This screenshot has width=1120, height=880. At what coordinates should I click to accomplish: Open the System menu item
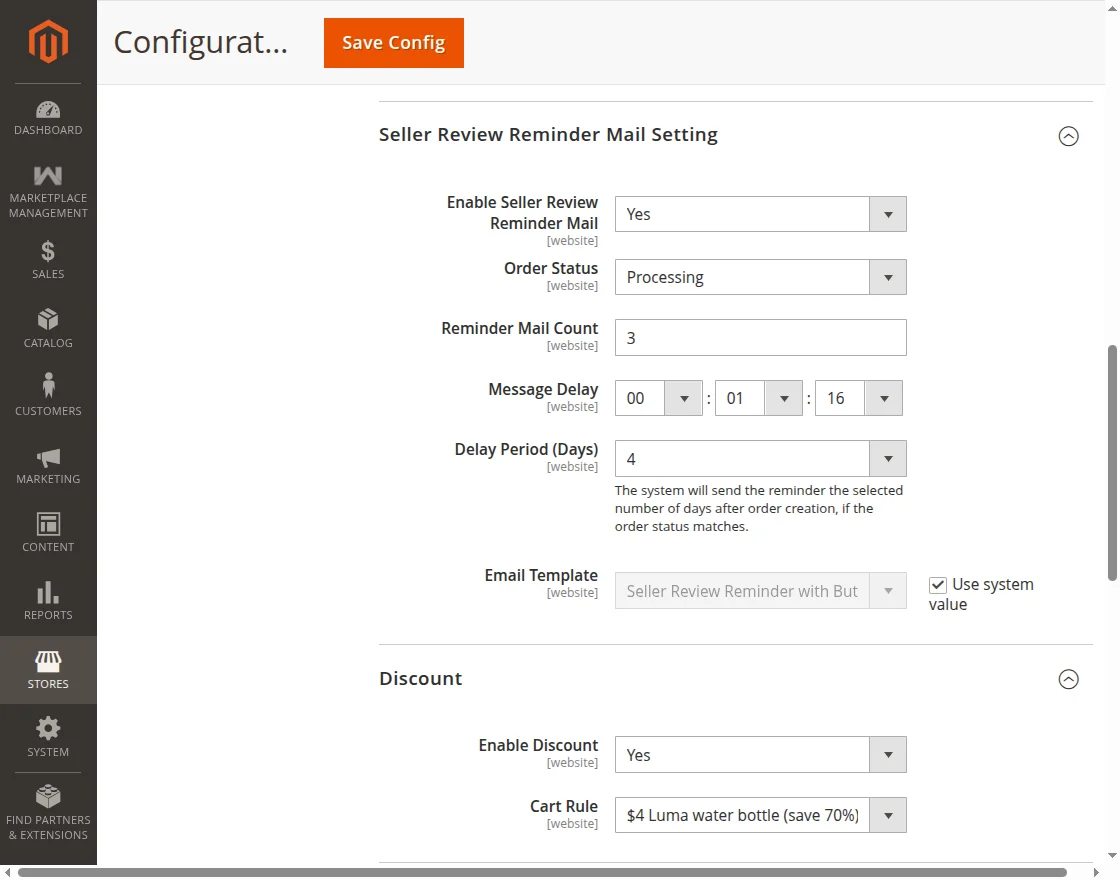[x=48, y=737]
